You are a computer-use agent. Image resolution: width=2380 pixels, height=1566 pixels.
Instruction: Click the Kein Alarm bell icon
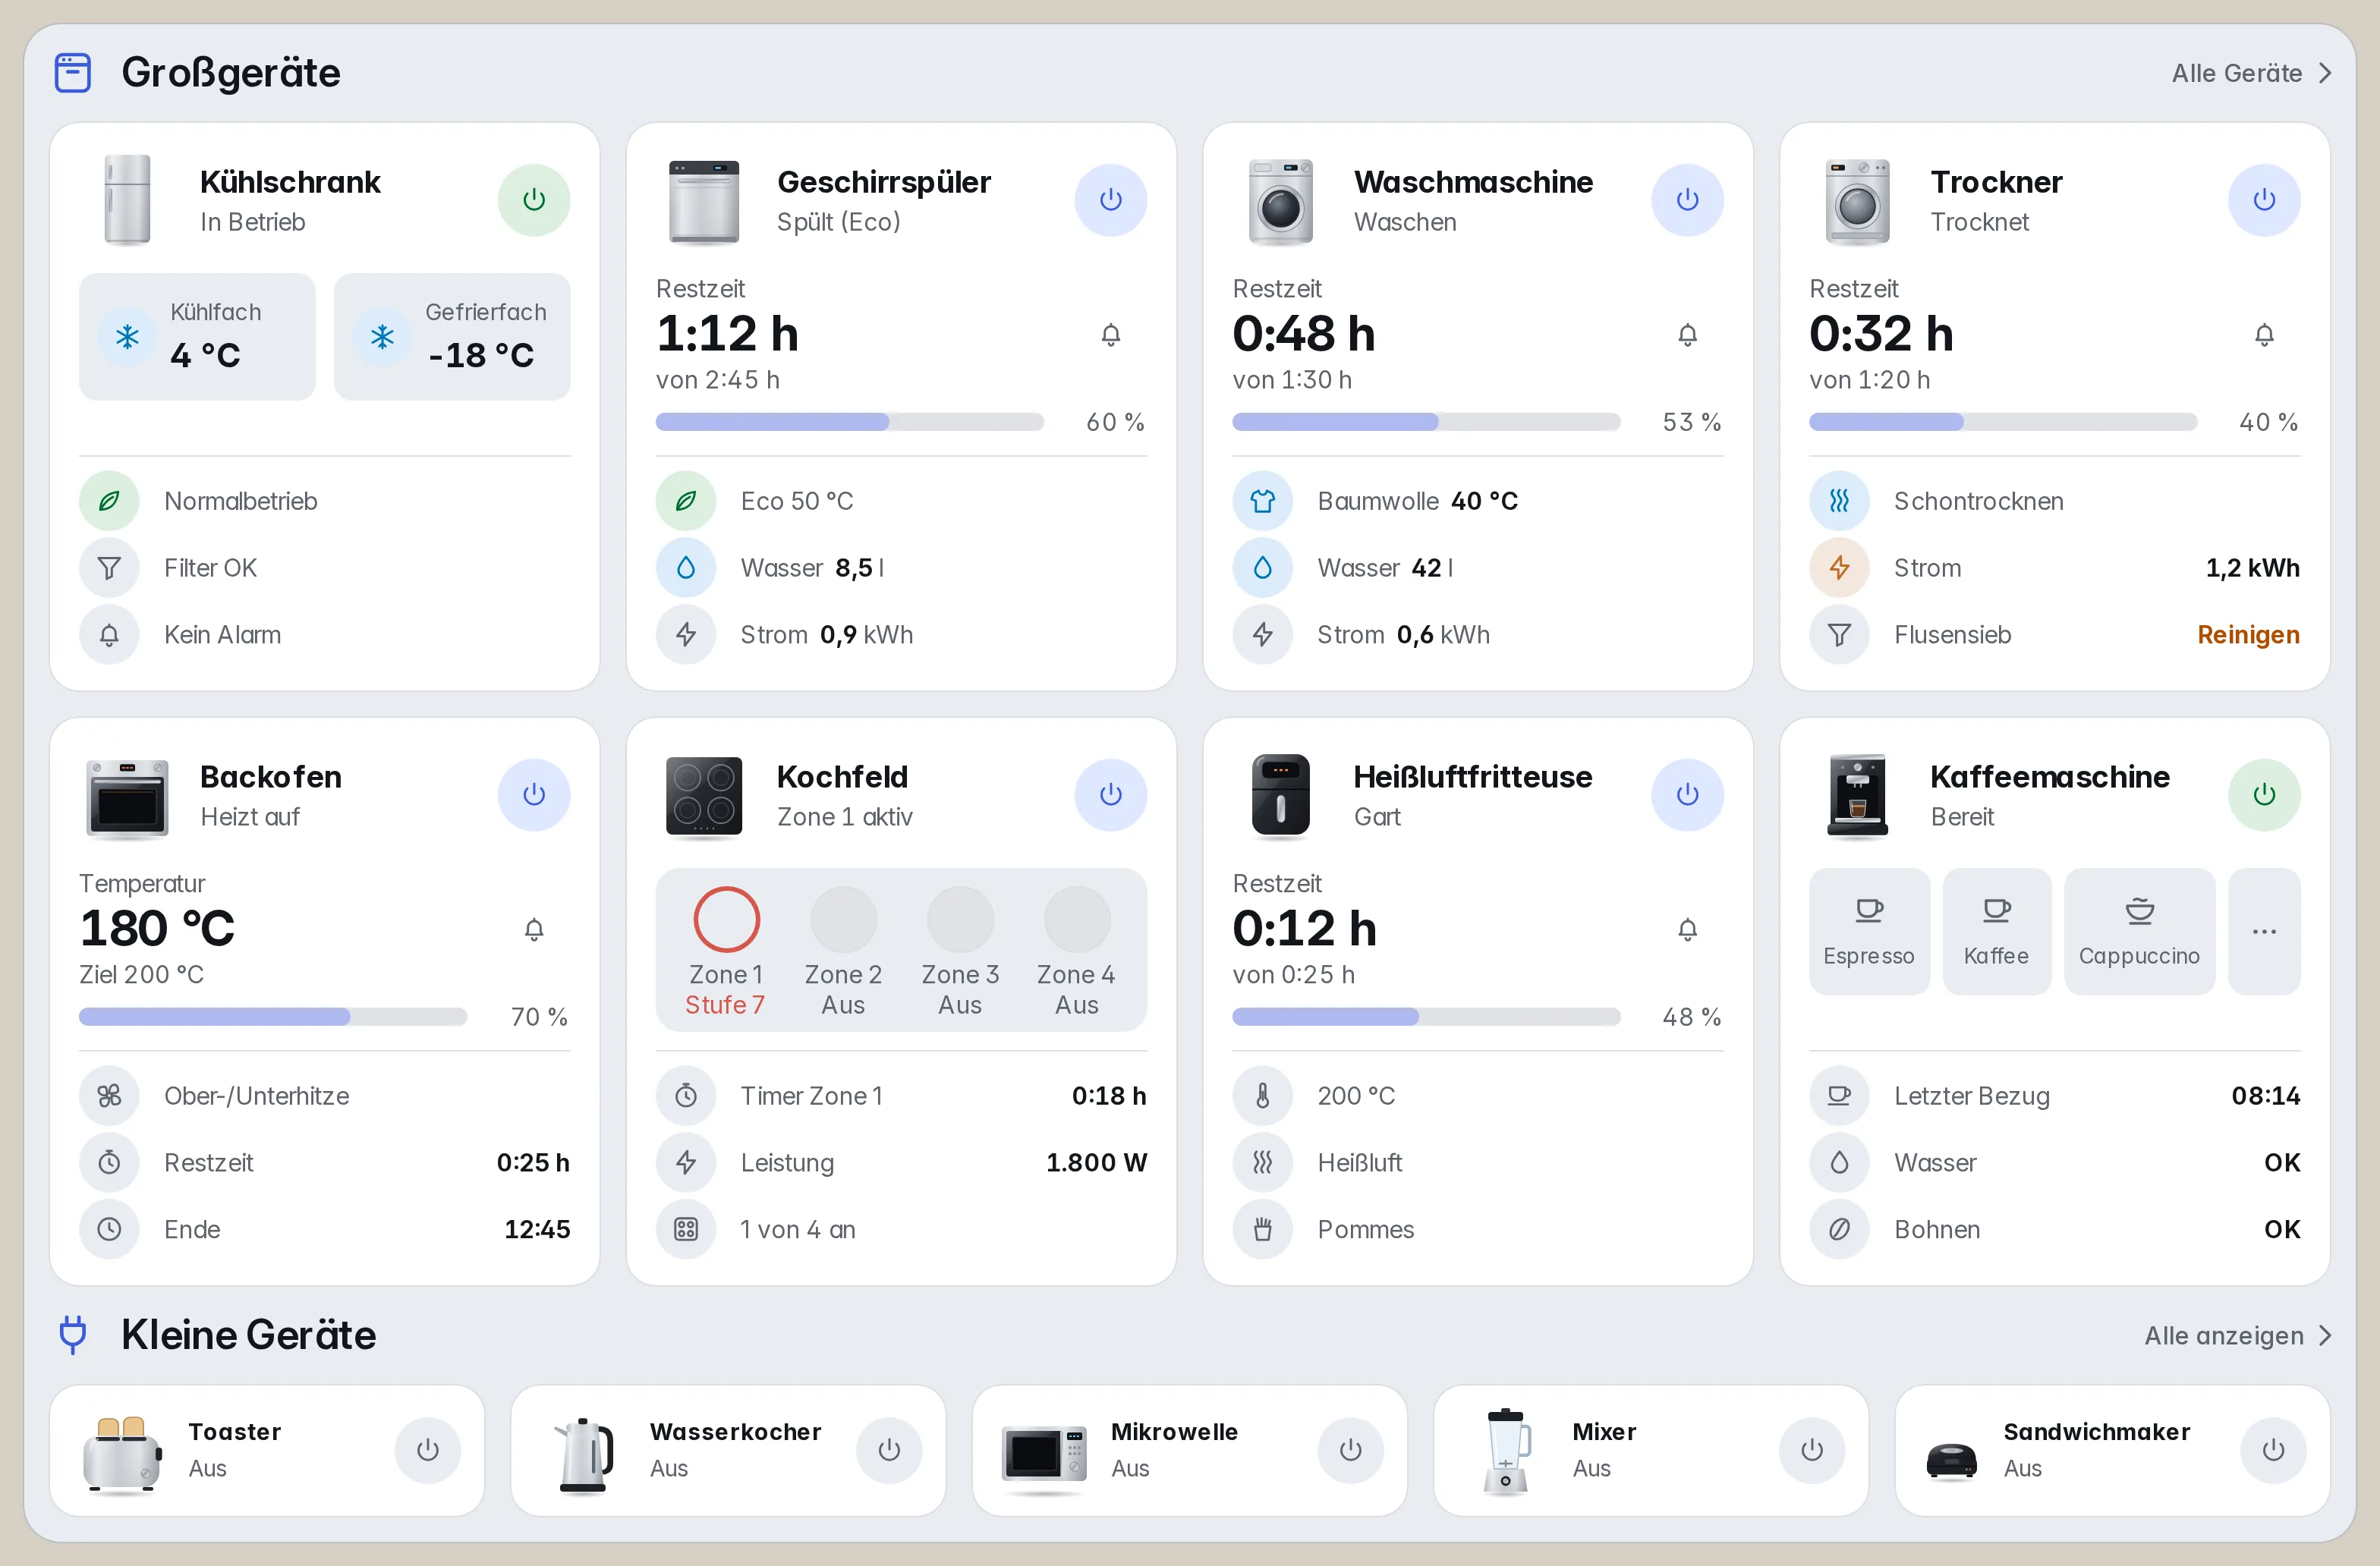[x=109, y=635]
